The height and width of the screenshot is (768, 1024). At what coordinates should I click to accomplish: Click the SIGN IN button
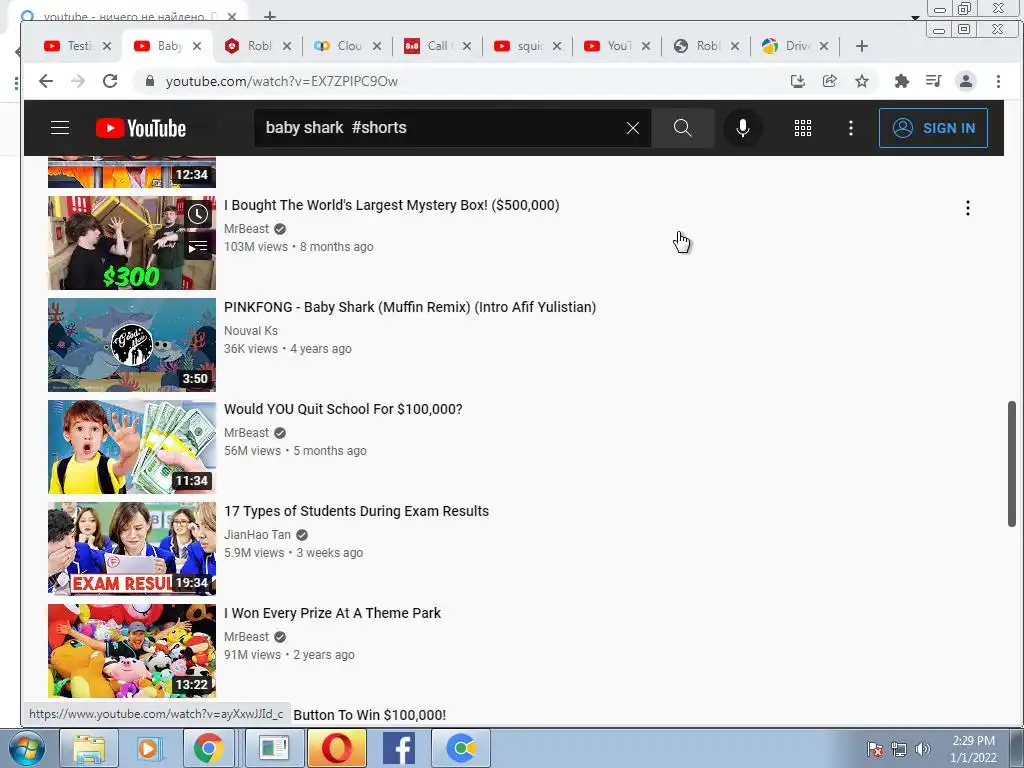click(933, 128)
